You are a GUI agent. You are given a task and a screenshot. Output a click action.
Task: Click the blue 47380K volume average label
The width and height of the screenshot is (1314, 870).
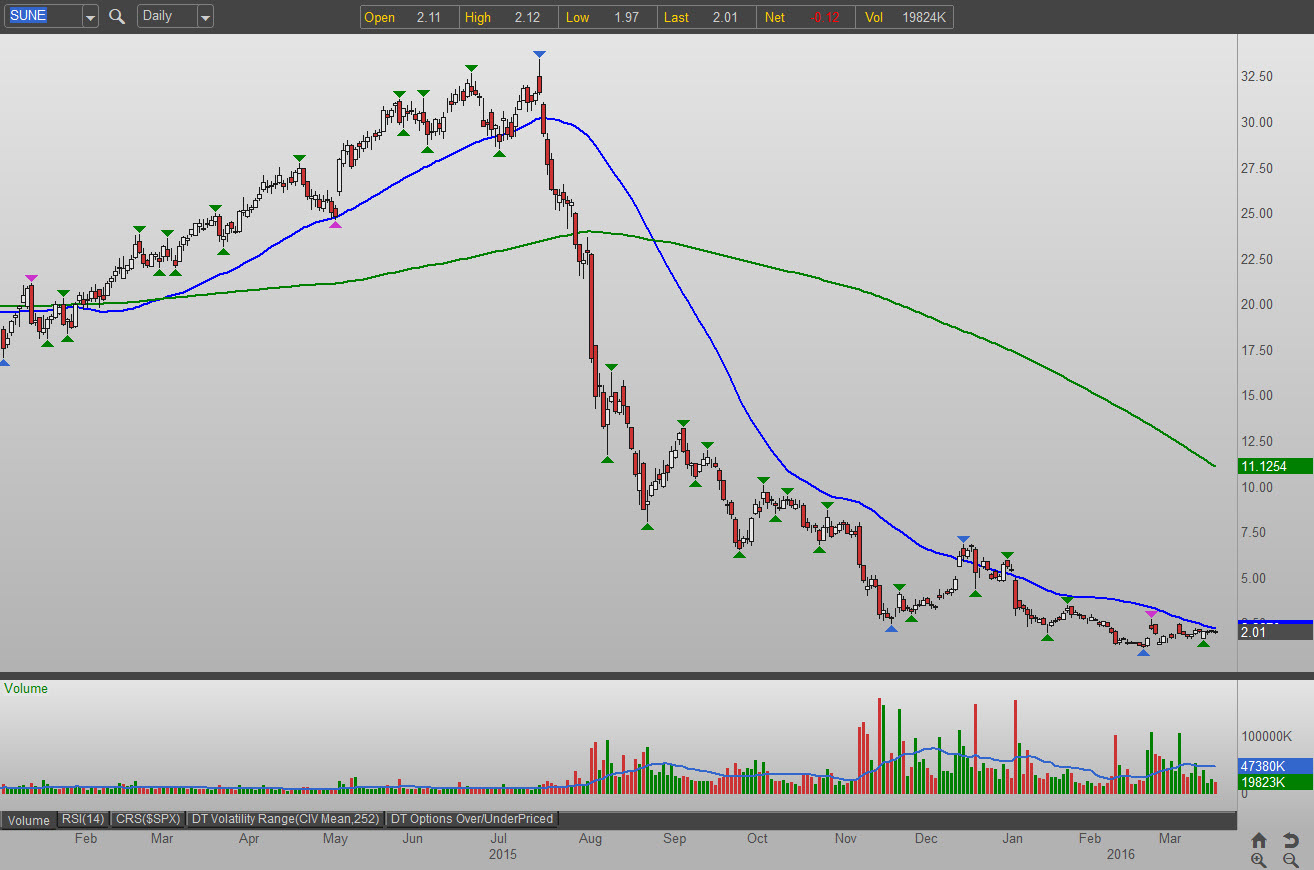coord(1275,766)
